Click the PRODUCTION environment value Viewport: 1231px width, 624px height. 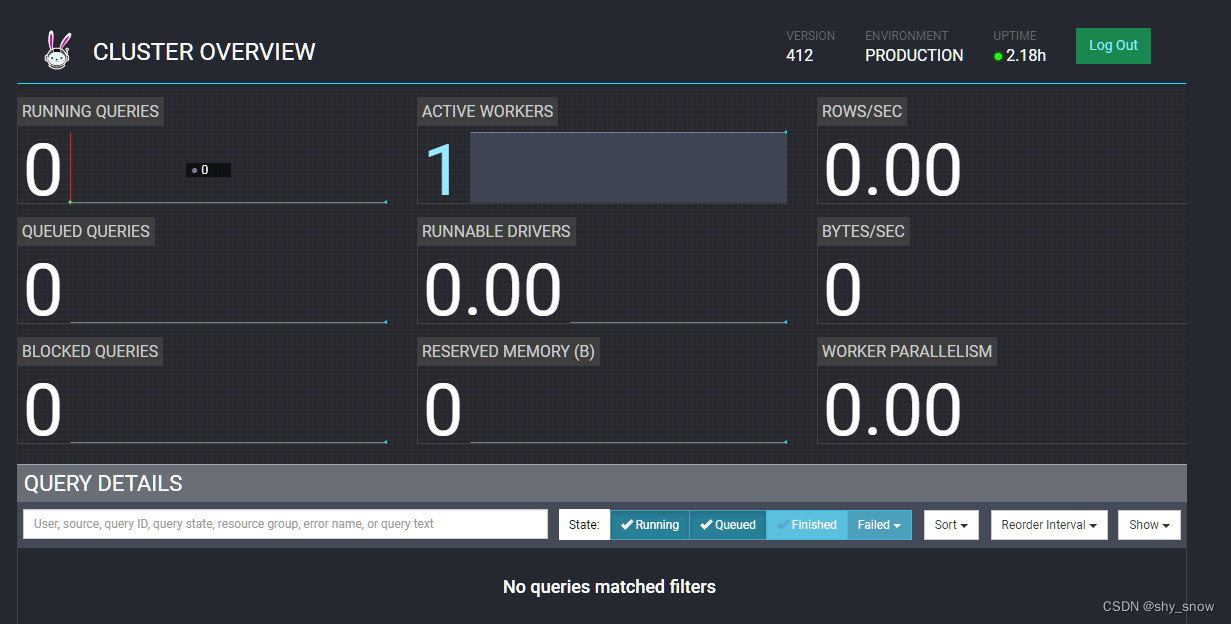pos(914,56)
